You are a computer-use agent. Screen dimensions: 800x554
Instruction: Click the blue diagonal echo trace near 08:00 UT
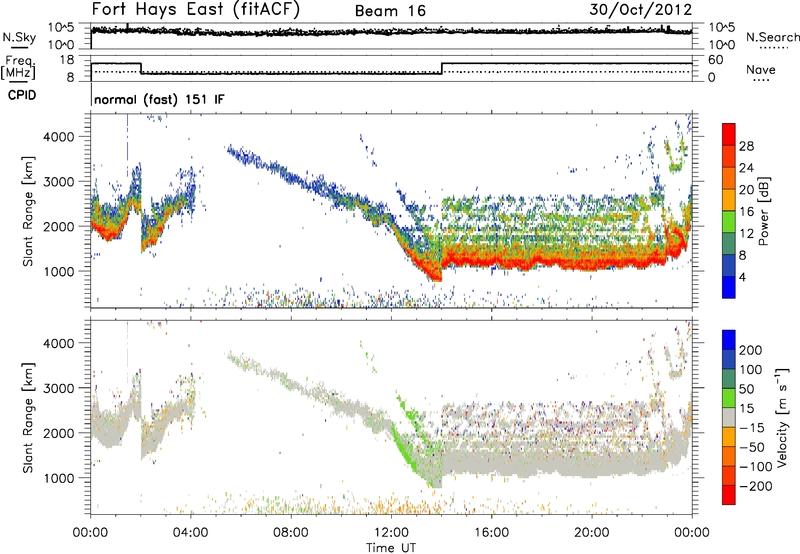[x=291, y=176]
